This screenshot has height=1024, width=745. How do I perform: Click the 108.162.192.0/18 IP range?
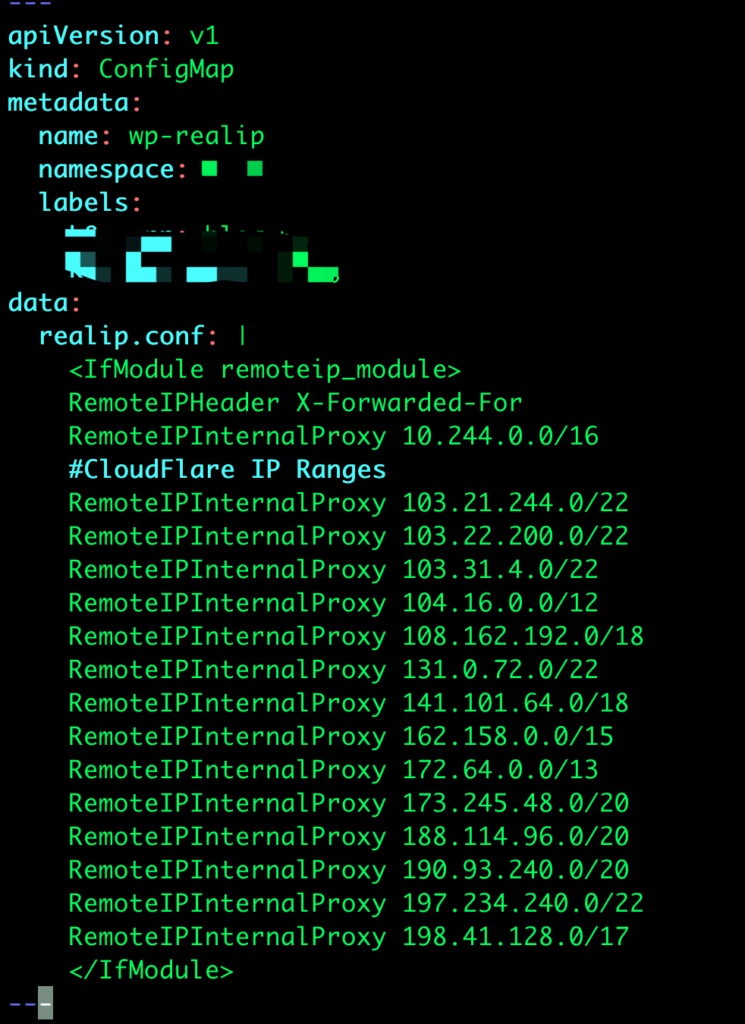pos(523,636)
